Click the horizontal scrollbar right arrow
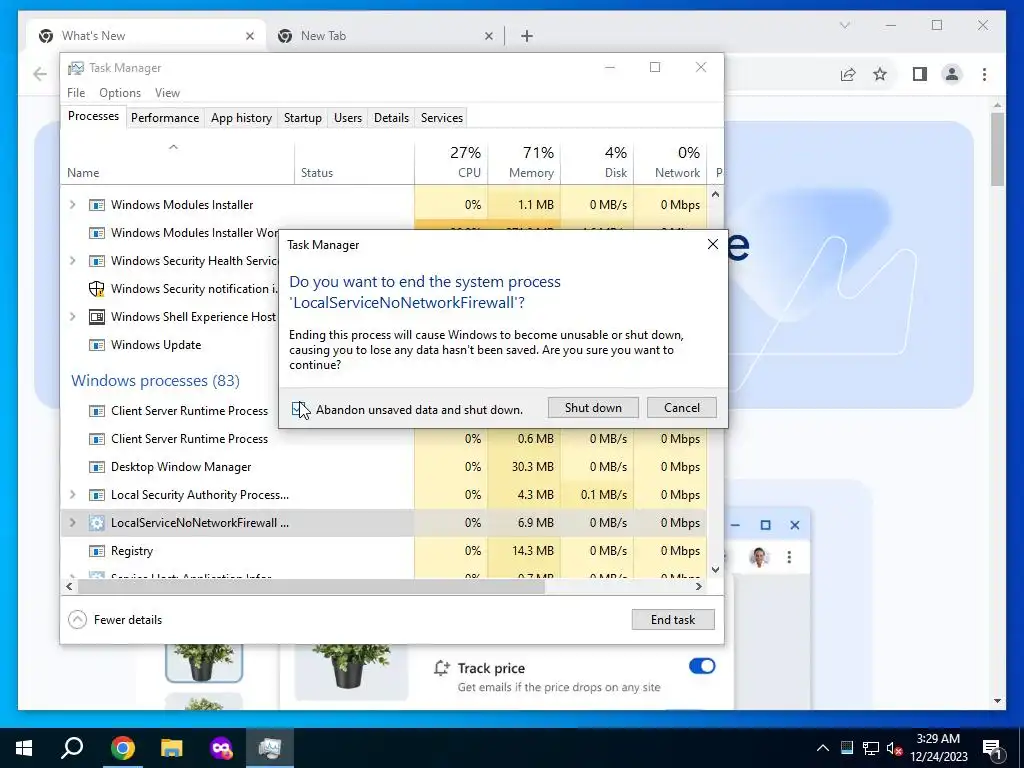 coord(699,586)
